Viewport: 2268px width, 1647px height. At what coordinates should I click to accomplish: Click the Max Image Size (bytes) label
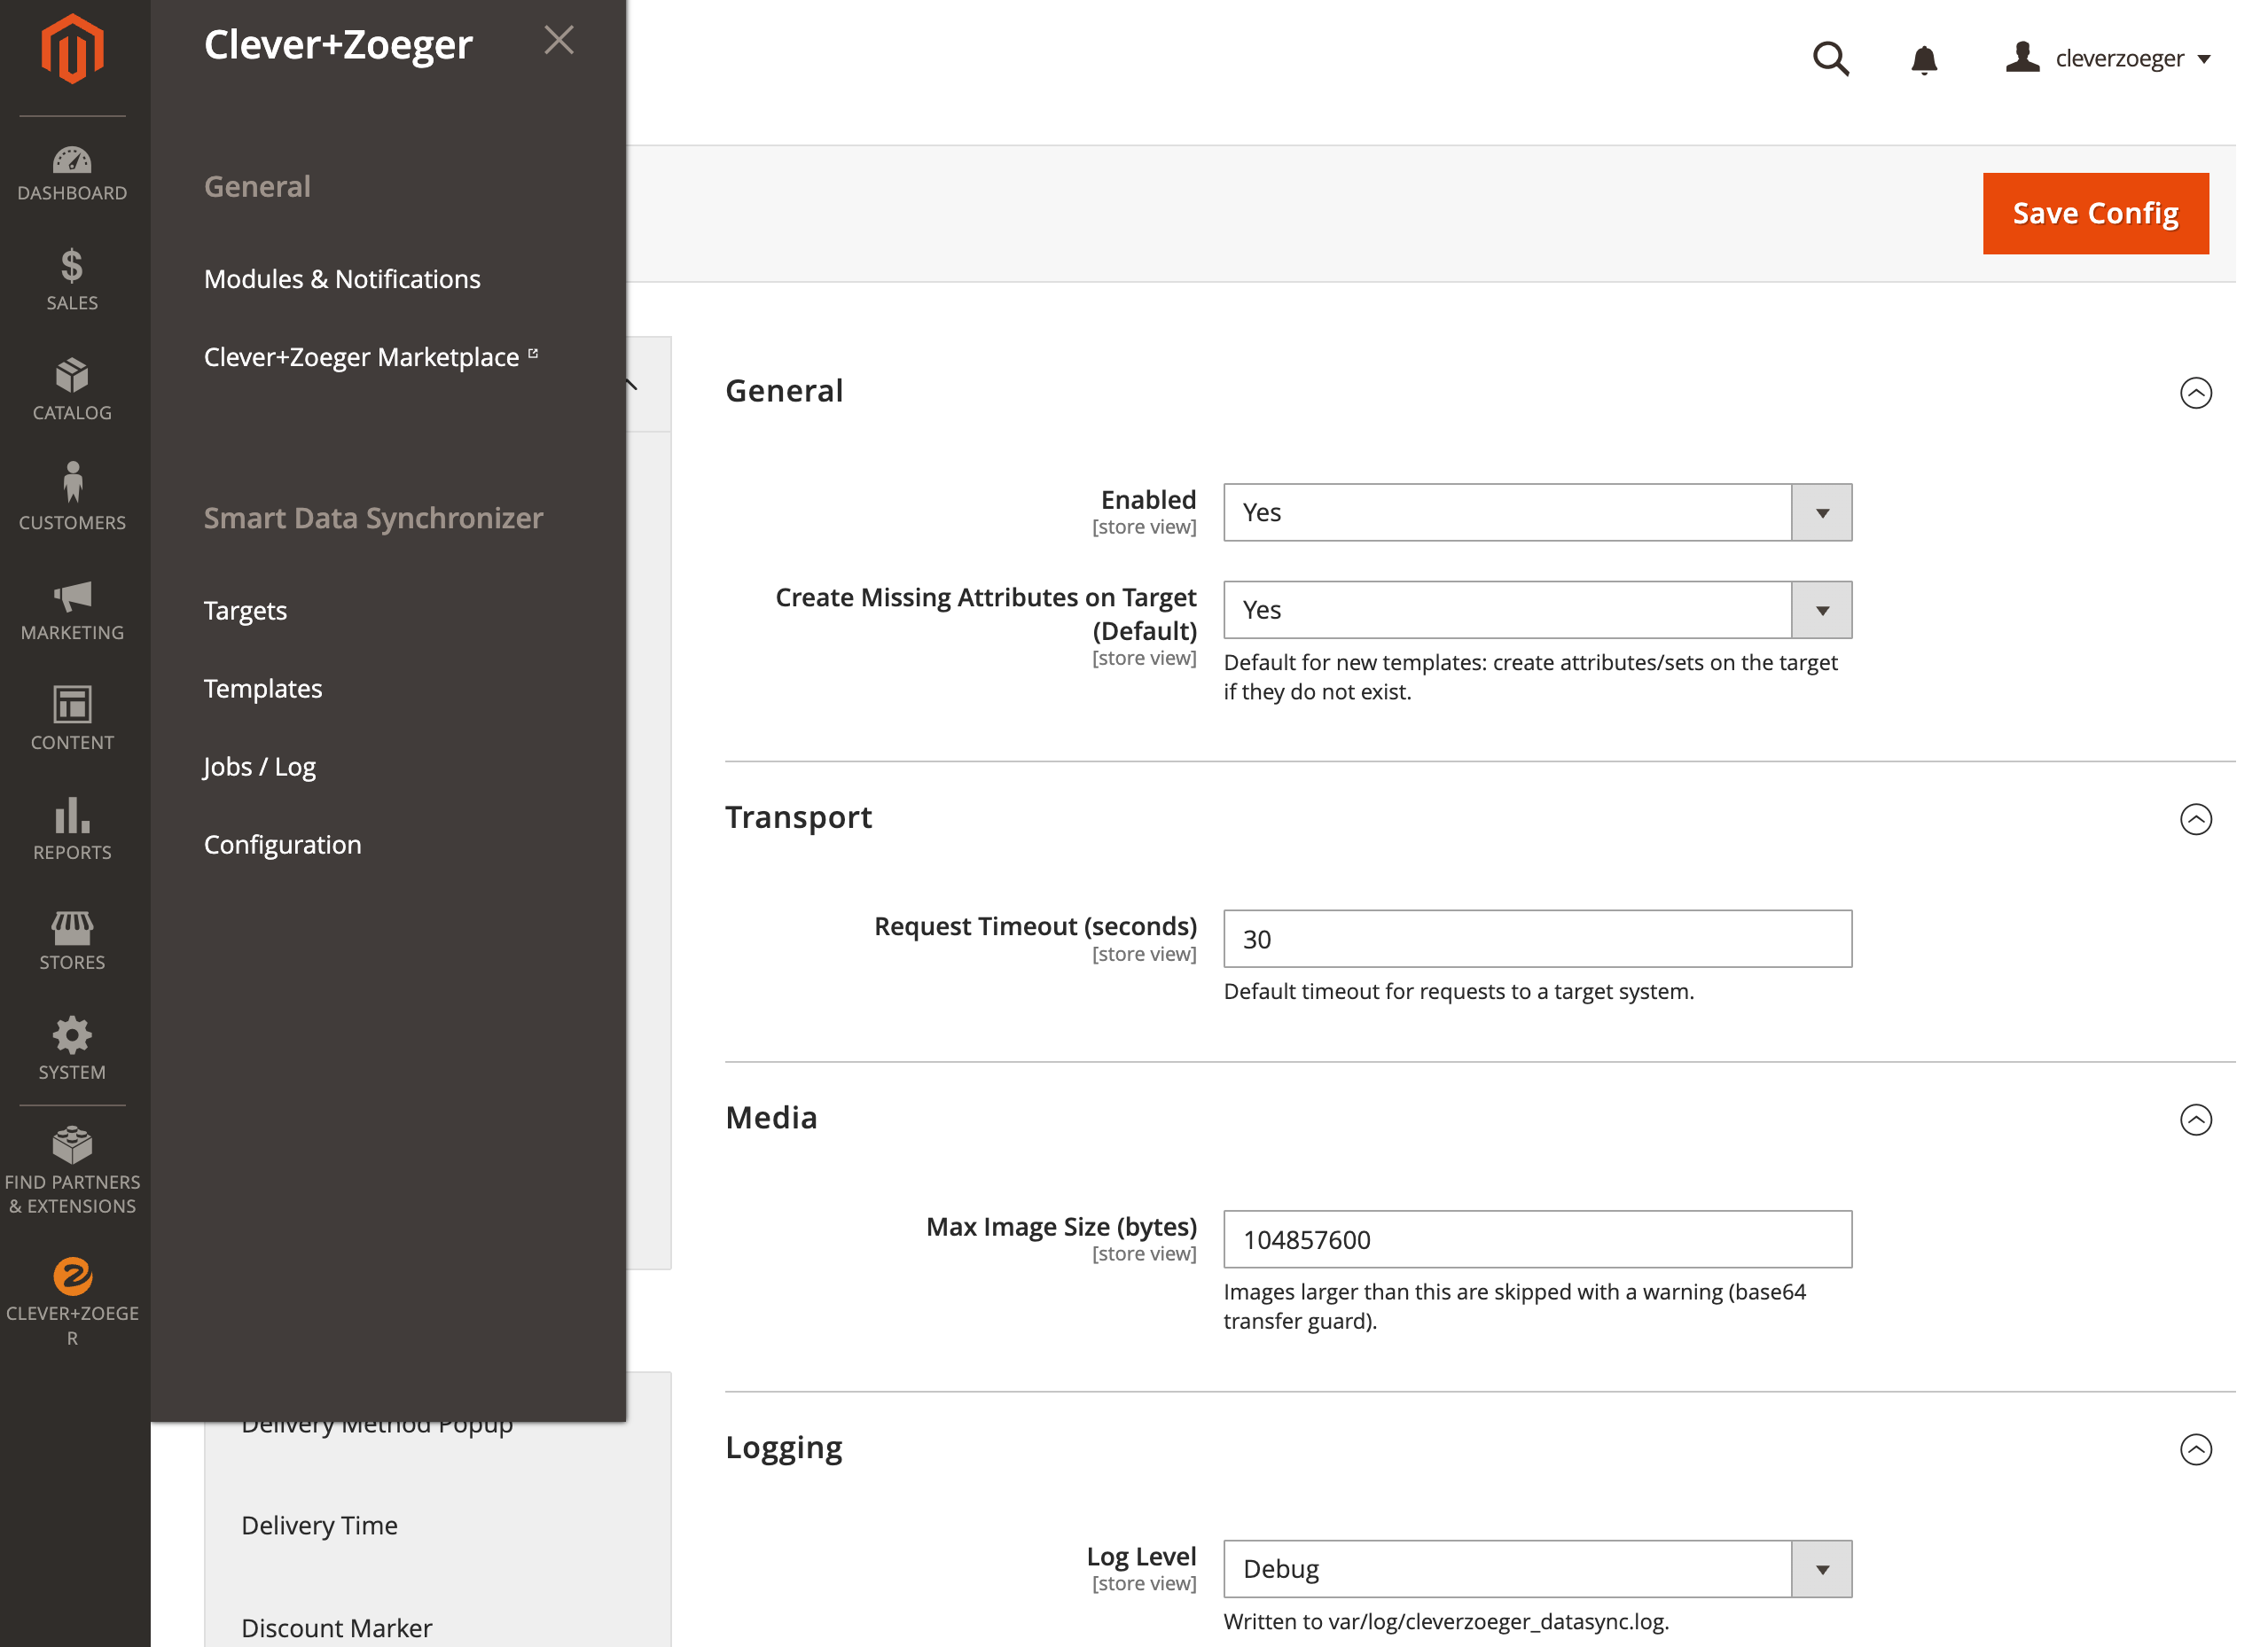coord(1061,1226)
